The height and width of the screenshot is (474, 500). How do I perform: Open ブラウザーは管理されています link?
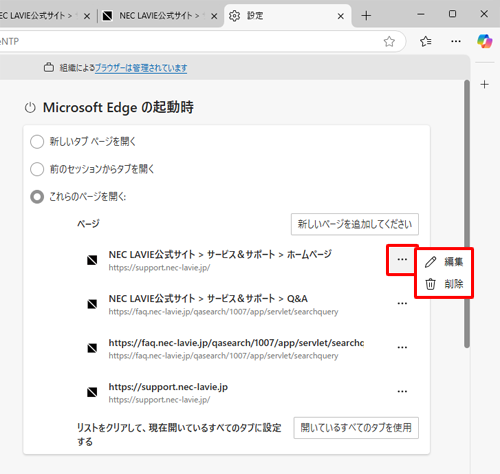[141, 68]
